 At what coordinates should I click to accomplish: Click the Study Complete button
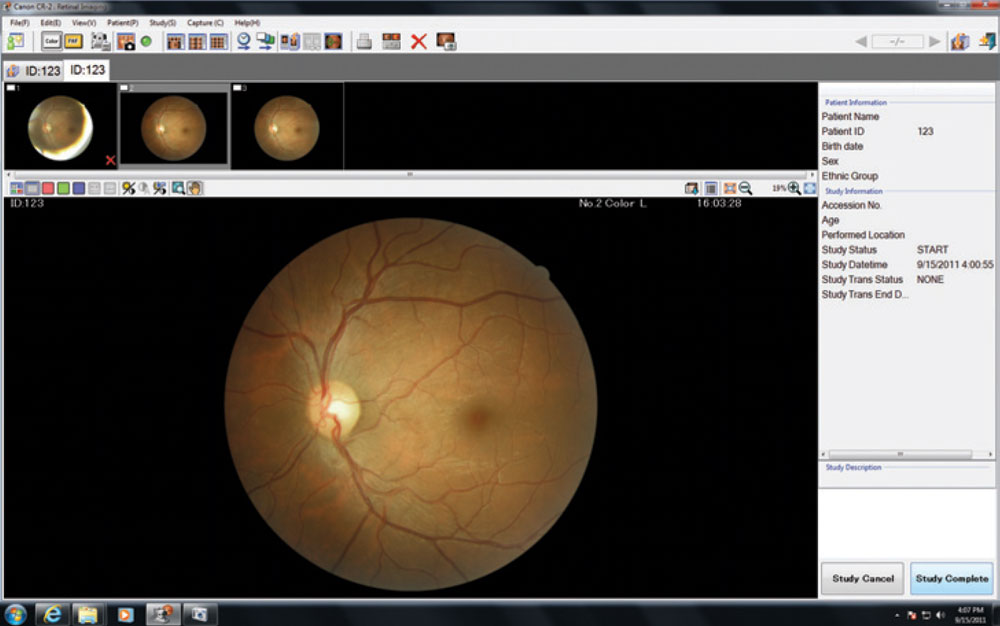coord(952,578)
